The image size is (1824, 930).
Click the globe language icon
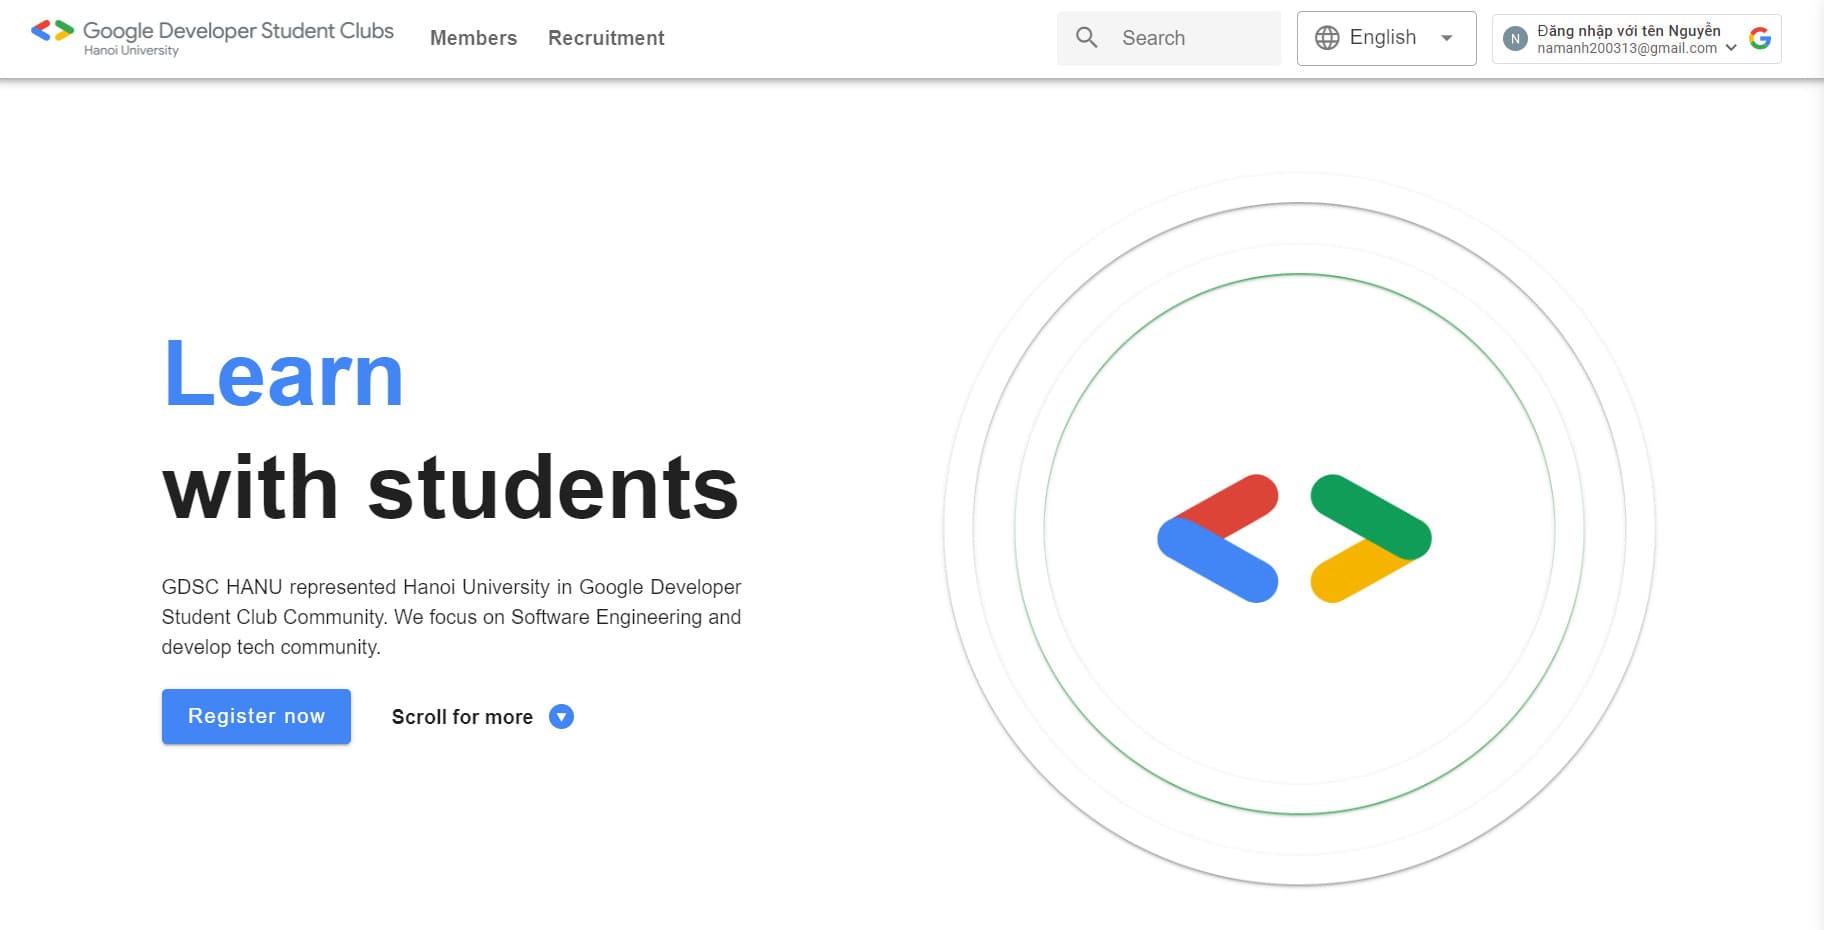[x=1327, y=38]
